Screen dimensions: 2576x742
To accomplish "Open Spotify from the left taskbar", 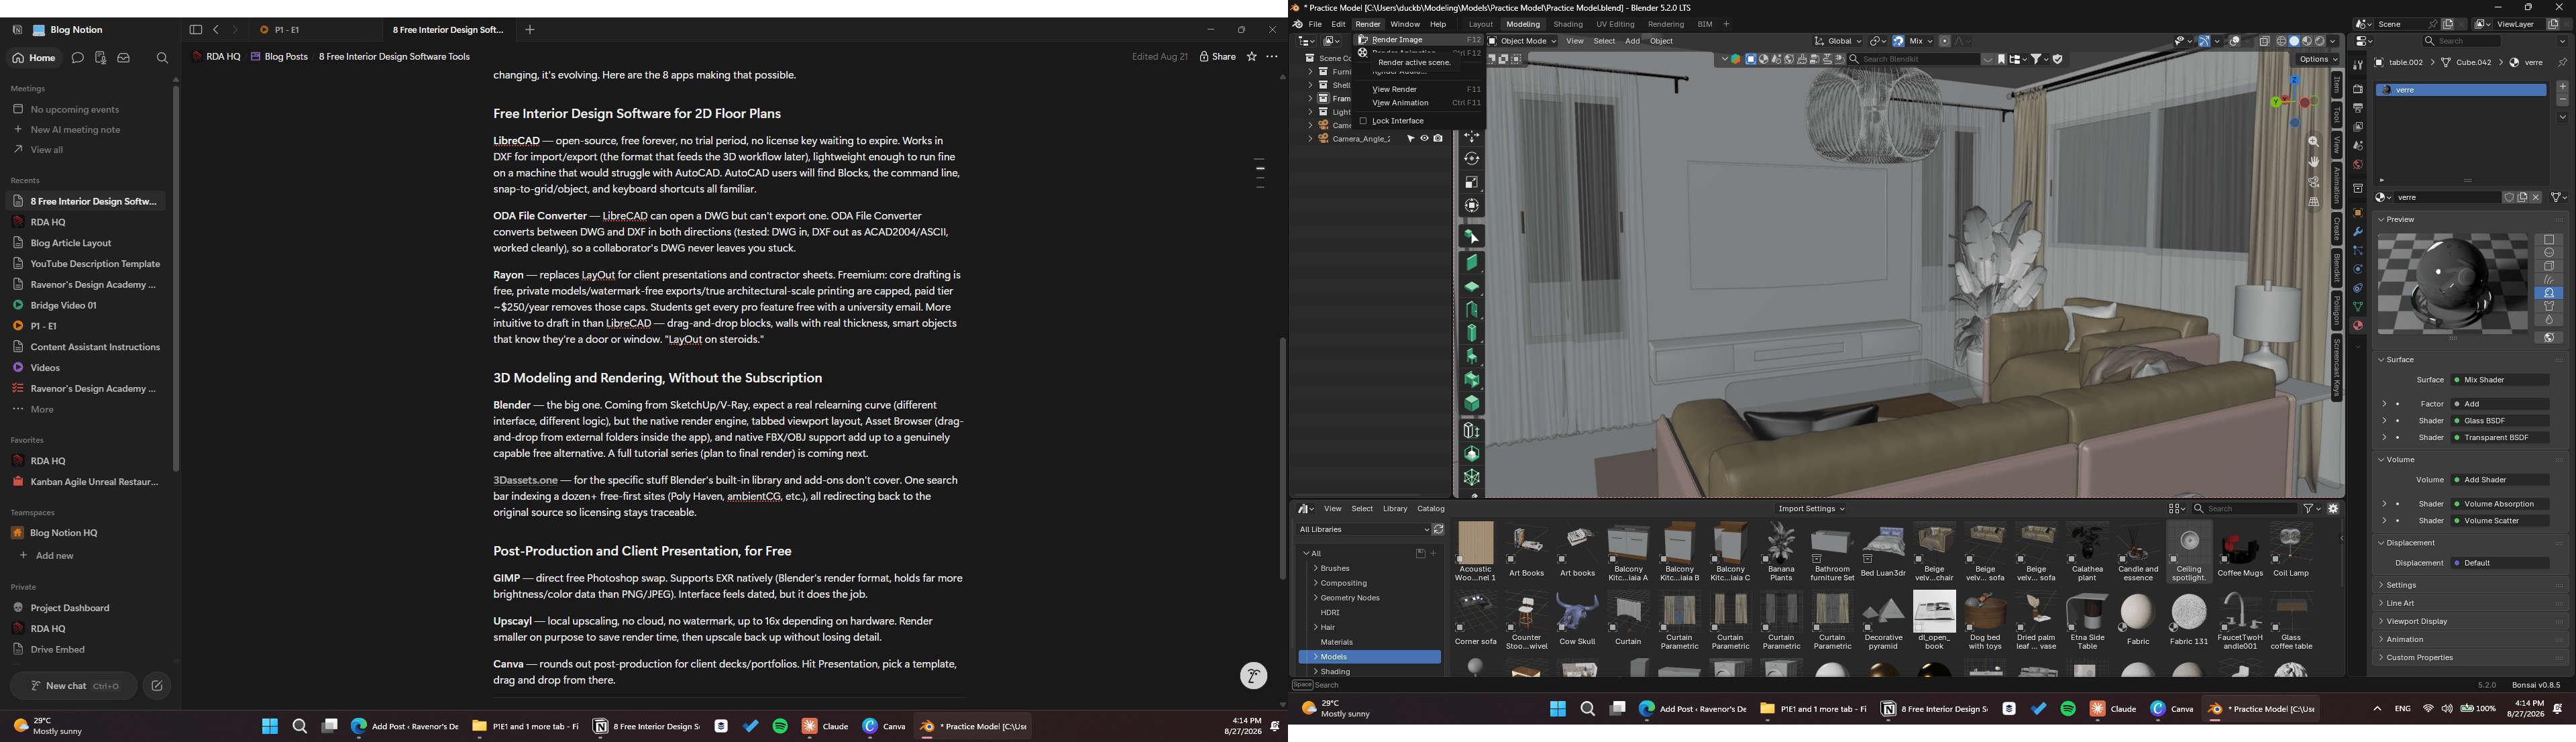I will 780,727.
